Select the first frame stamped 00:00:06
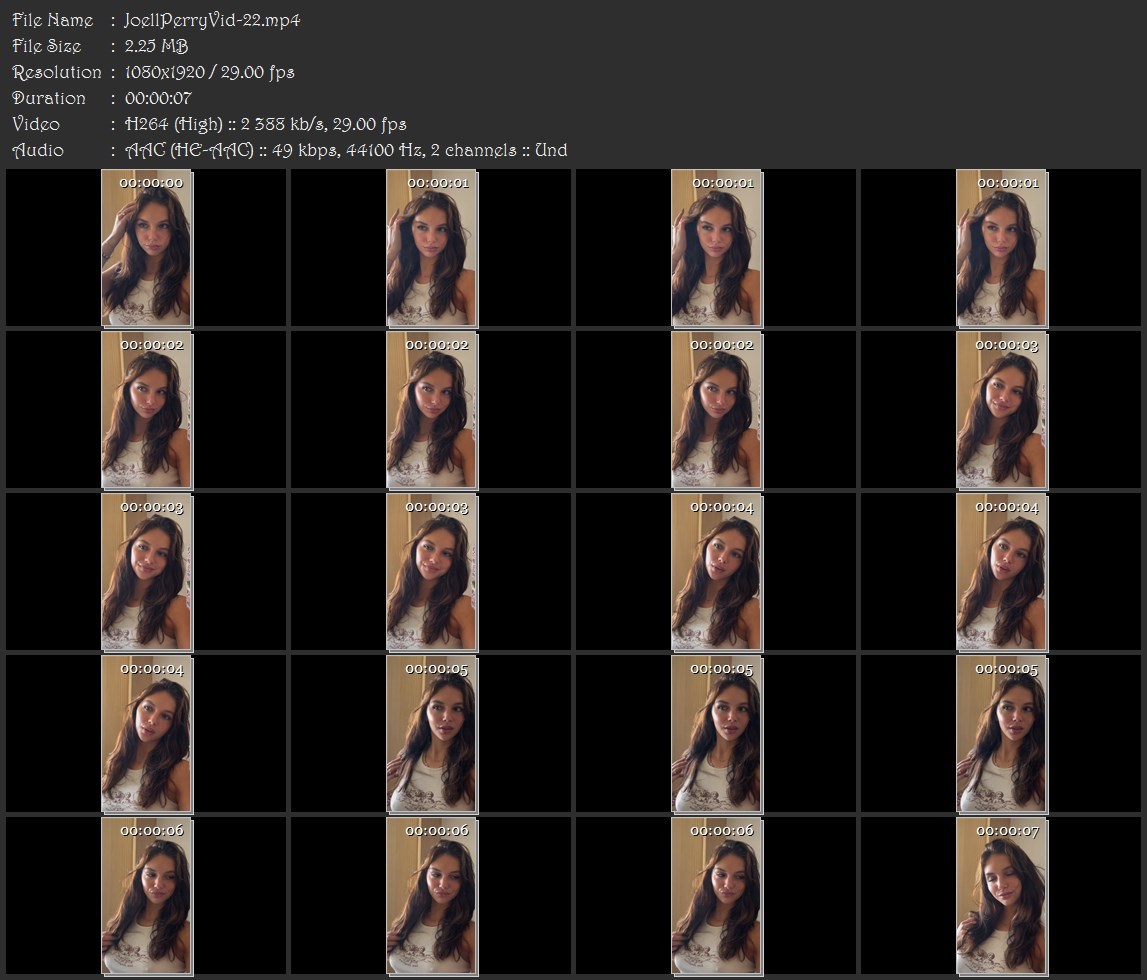The width and height of the screenshot is (1147, 980). pyautogui.click(x=147, y=897)
